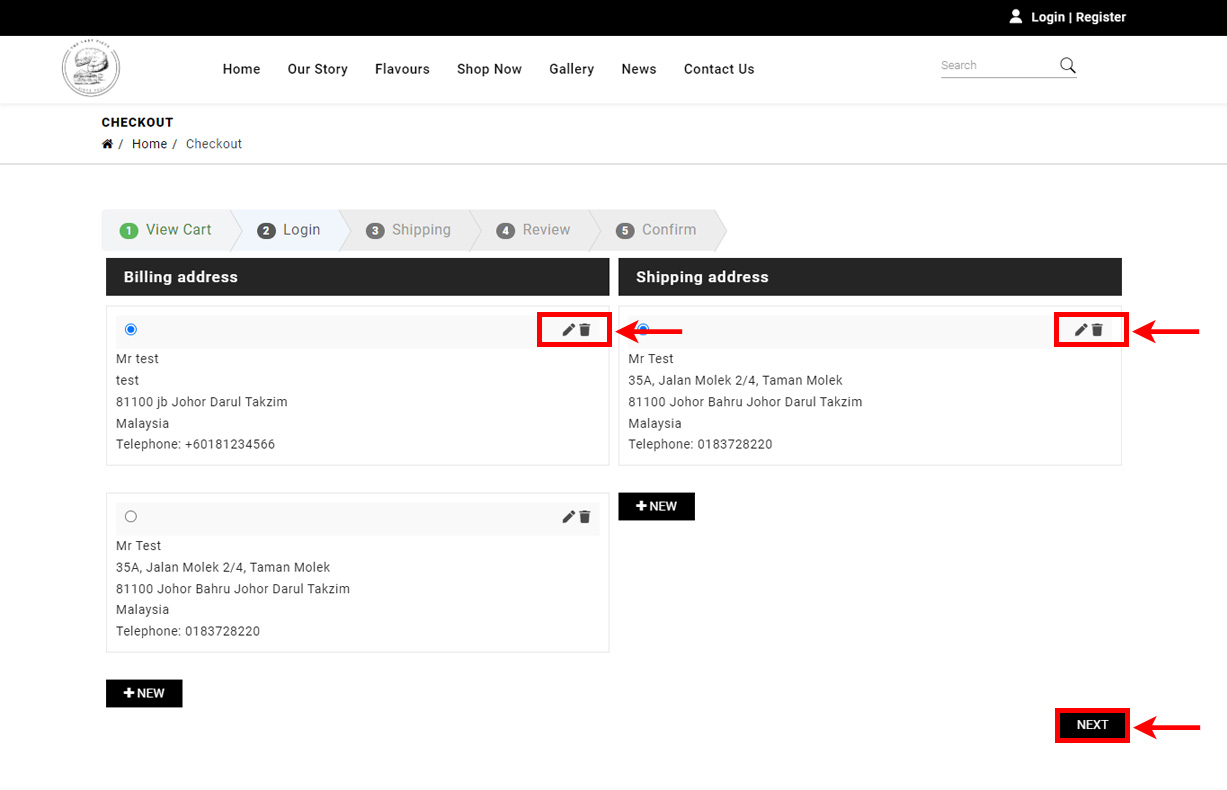Click the NEXT button
Image resolution: width=1227 pixels, height=790 pixels.
click(x=1092, y=725)
